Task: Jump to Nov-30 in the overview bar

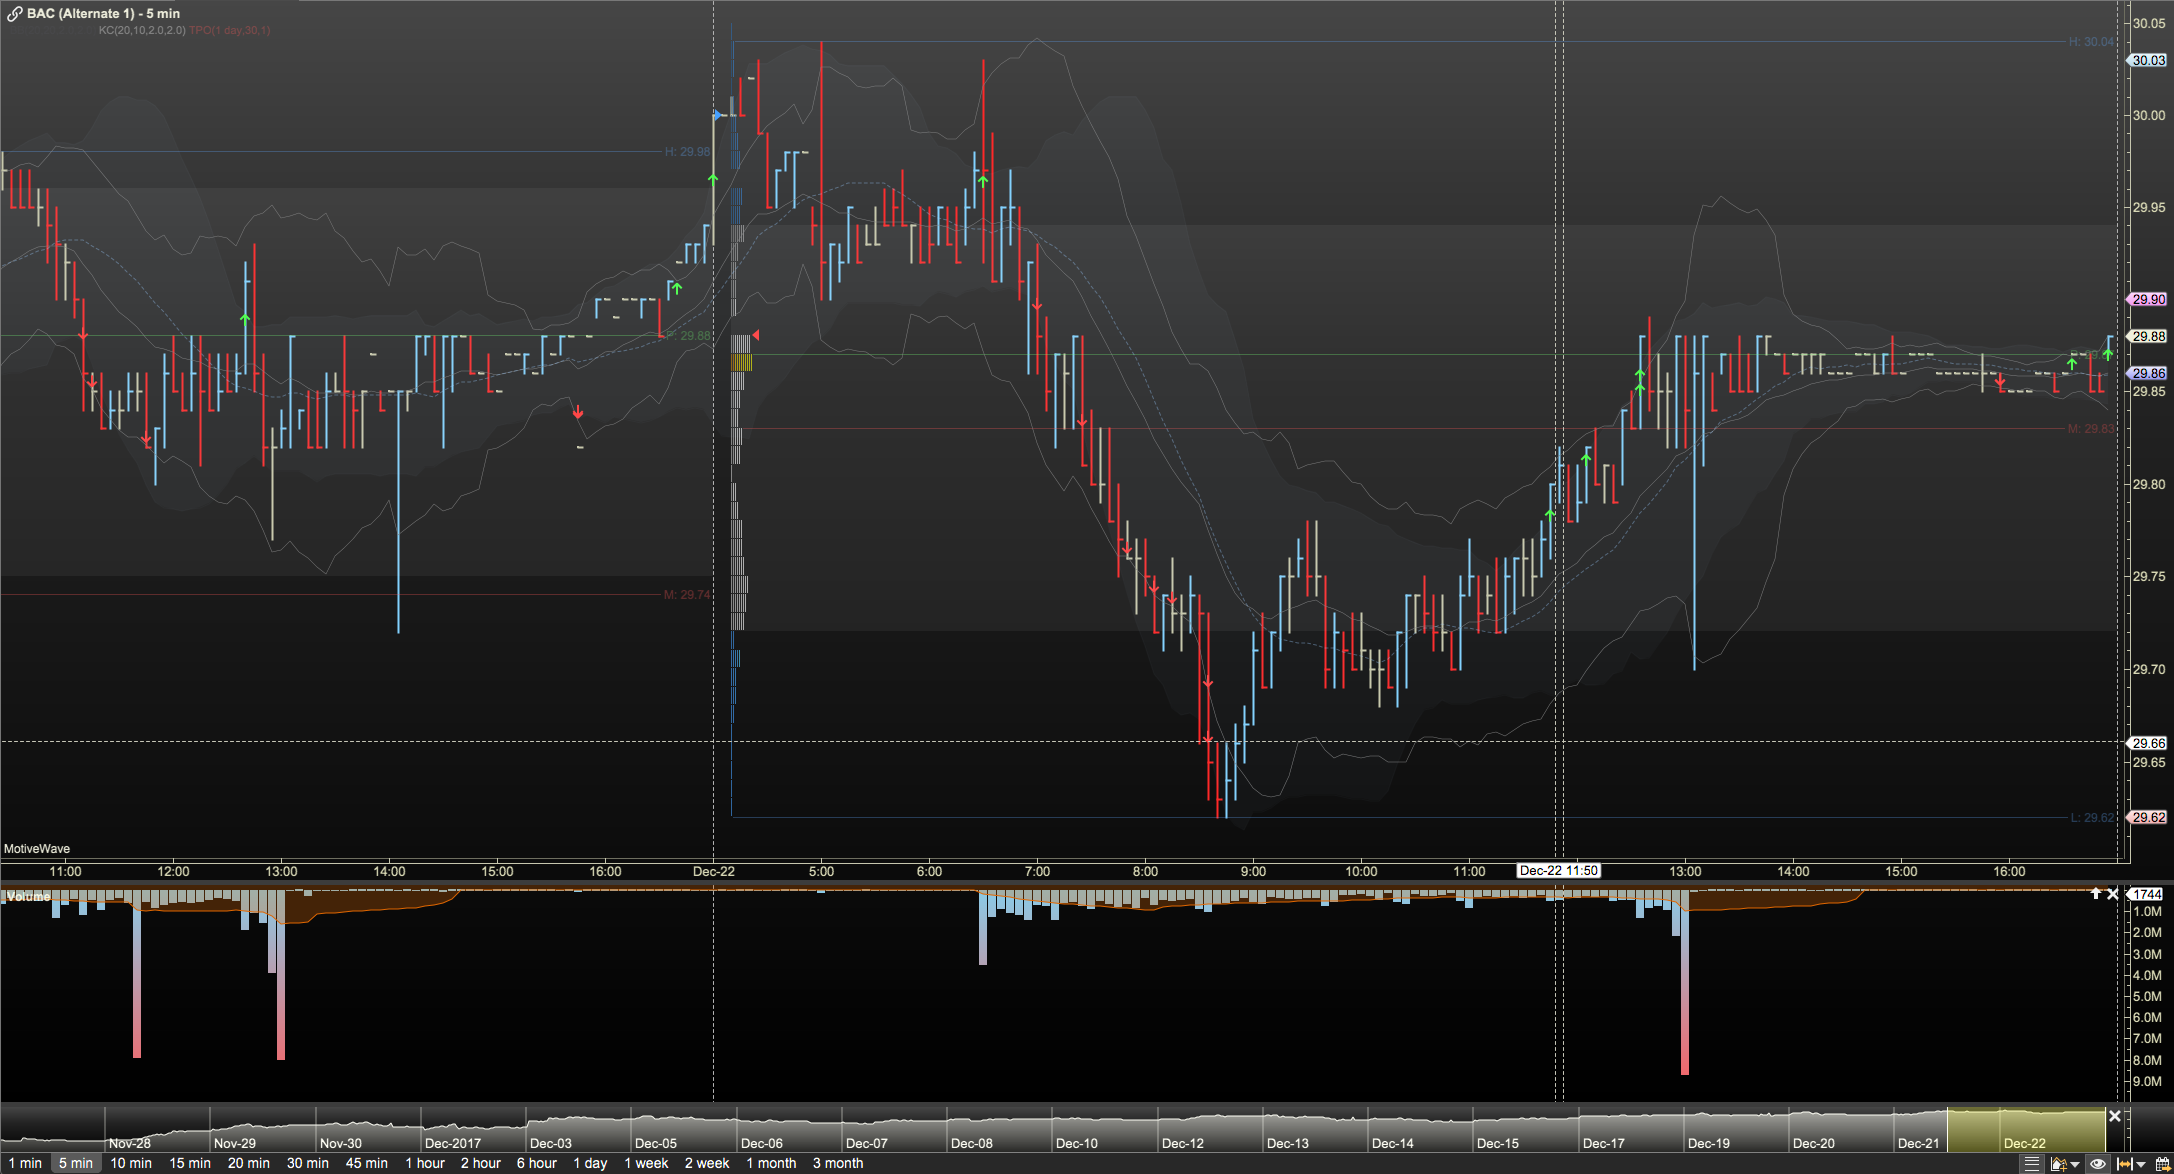Action: pos(341,1143)
